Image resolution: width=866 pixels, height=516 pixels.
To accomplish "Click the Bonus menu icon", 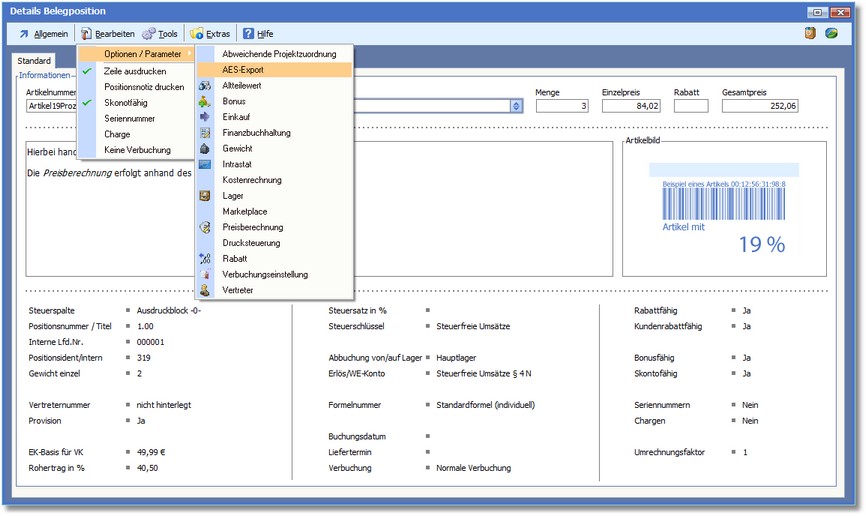I will click(205, 102).
